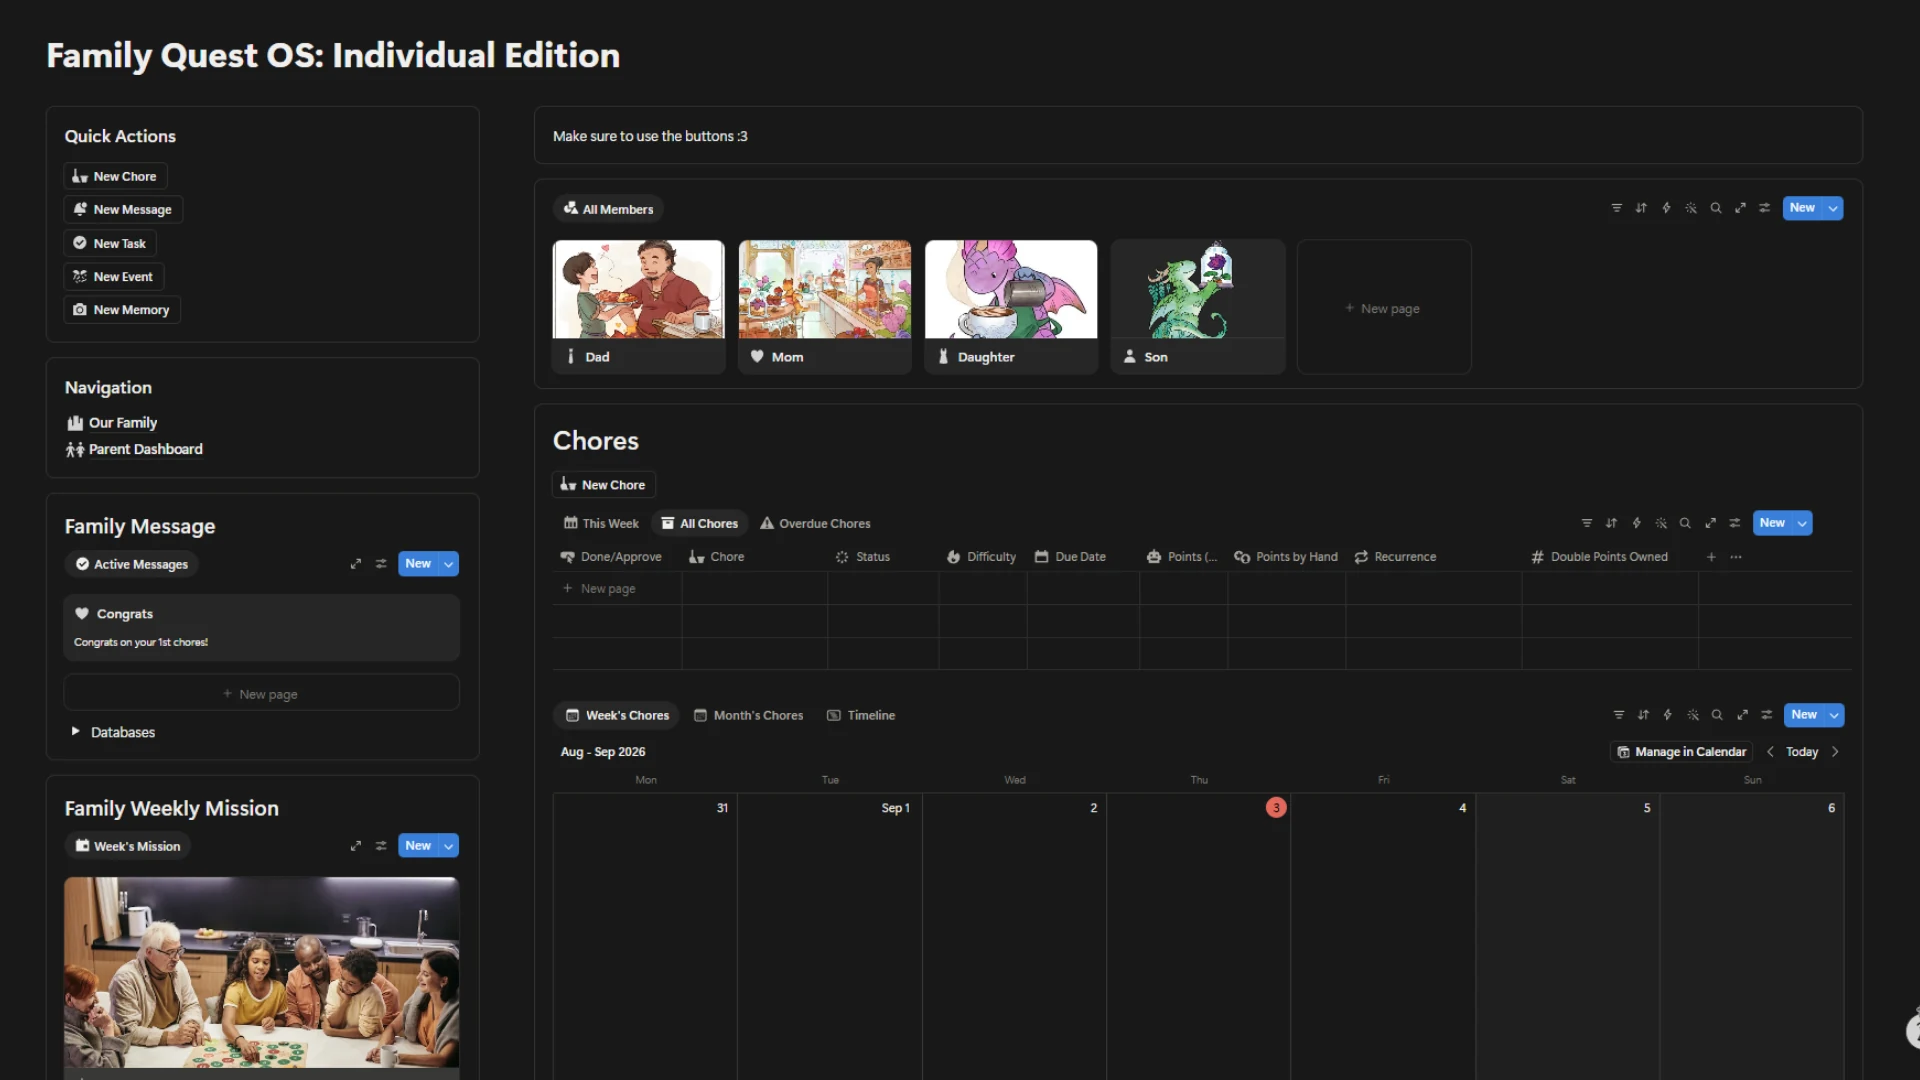Click filter icon in Chores table toolbar
The width and height of the screenshot is (1920, 1080).
coord(1586,523)
